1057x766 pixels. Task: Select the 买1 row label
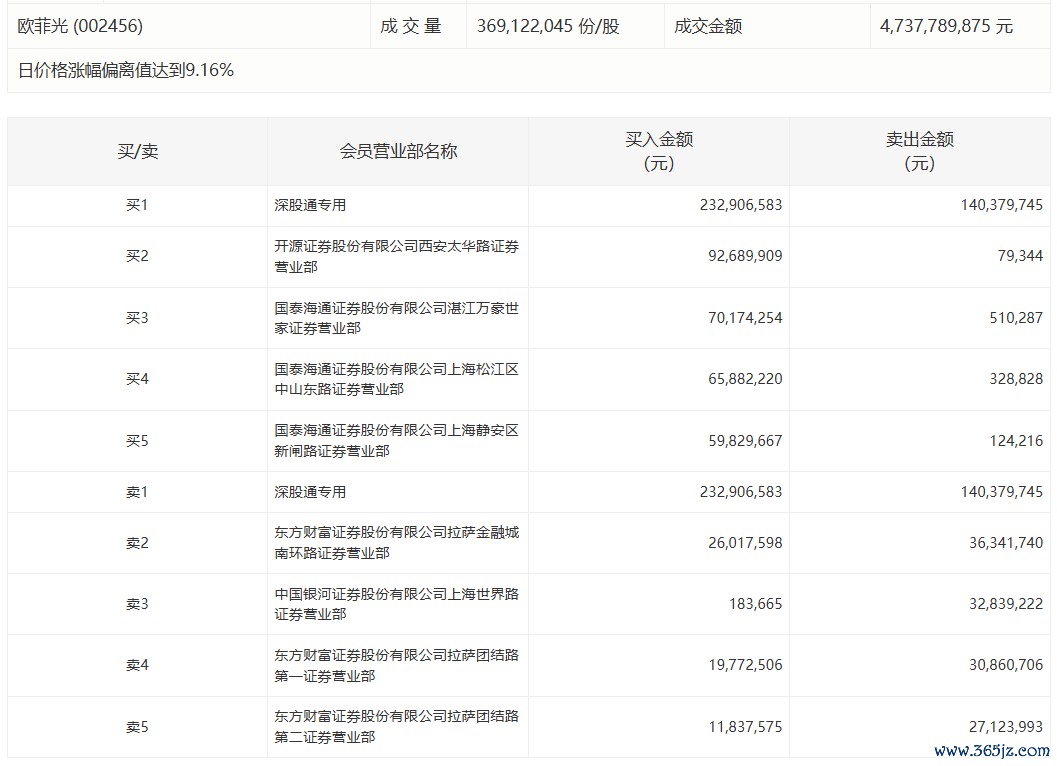tap(137, 205)
